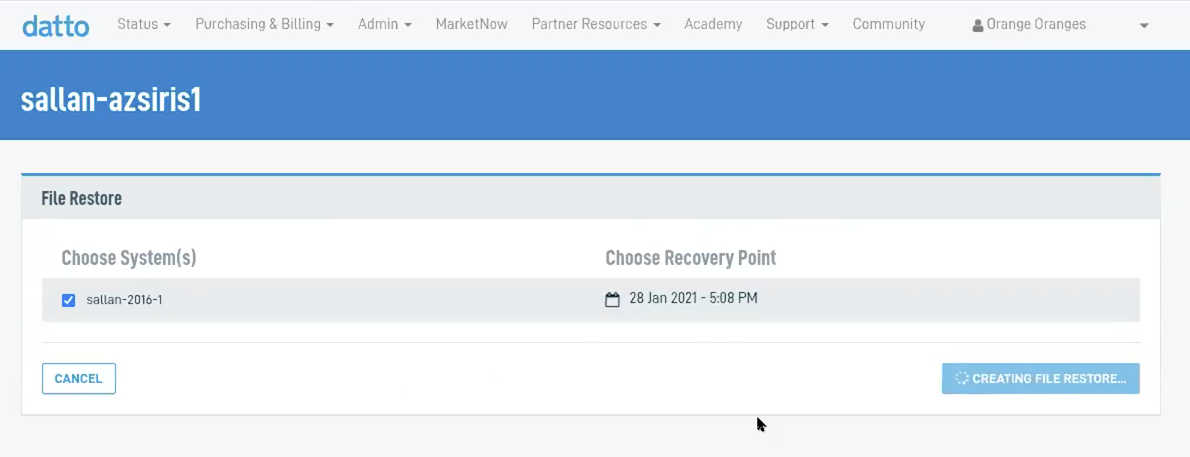Screen dimensions: 1190x457
Task: Click the Creating File Restore button text
Action: point(1049,379)
